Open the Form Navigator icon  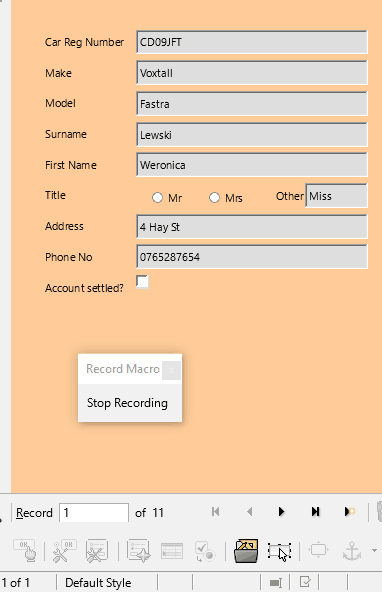(x=138, y=550)
